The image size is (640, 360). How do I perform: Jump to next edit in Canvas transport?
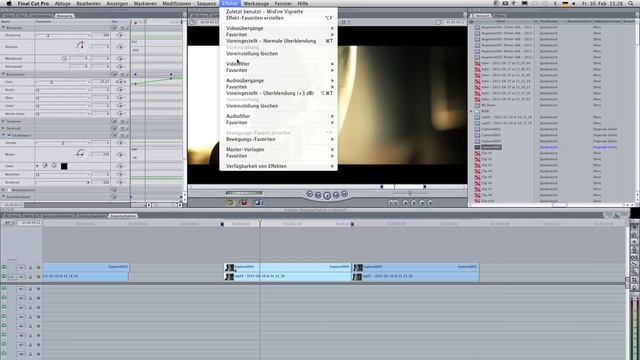pyautogui.click(x=344, y=194)
